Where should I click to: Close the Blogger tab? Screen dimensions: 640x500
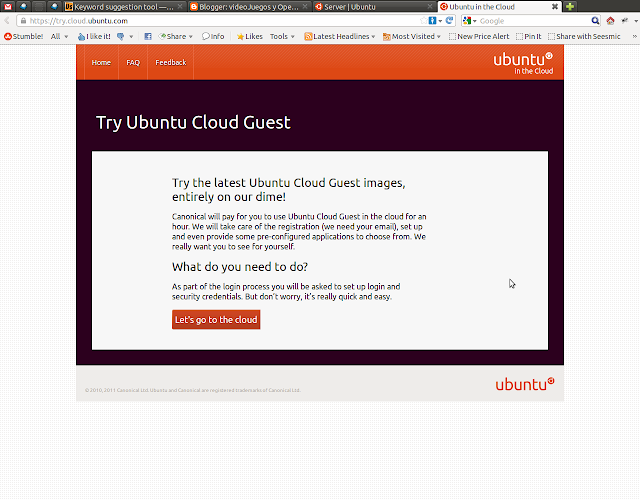304,7
